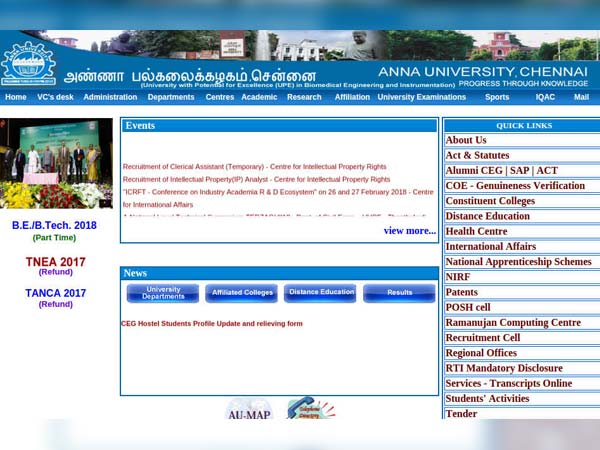Open RTI Mandatory Disclosure link
Viewport: 600px width, 450px height.
504,368
